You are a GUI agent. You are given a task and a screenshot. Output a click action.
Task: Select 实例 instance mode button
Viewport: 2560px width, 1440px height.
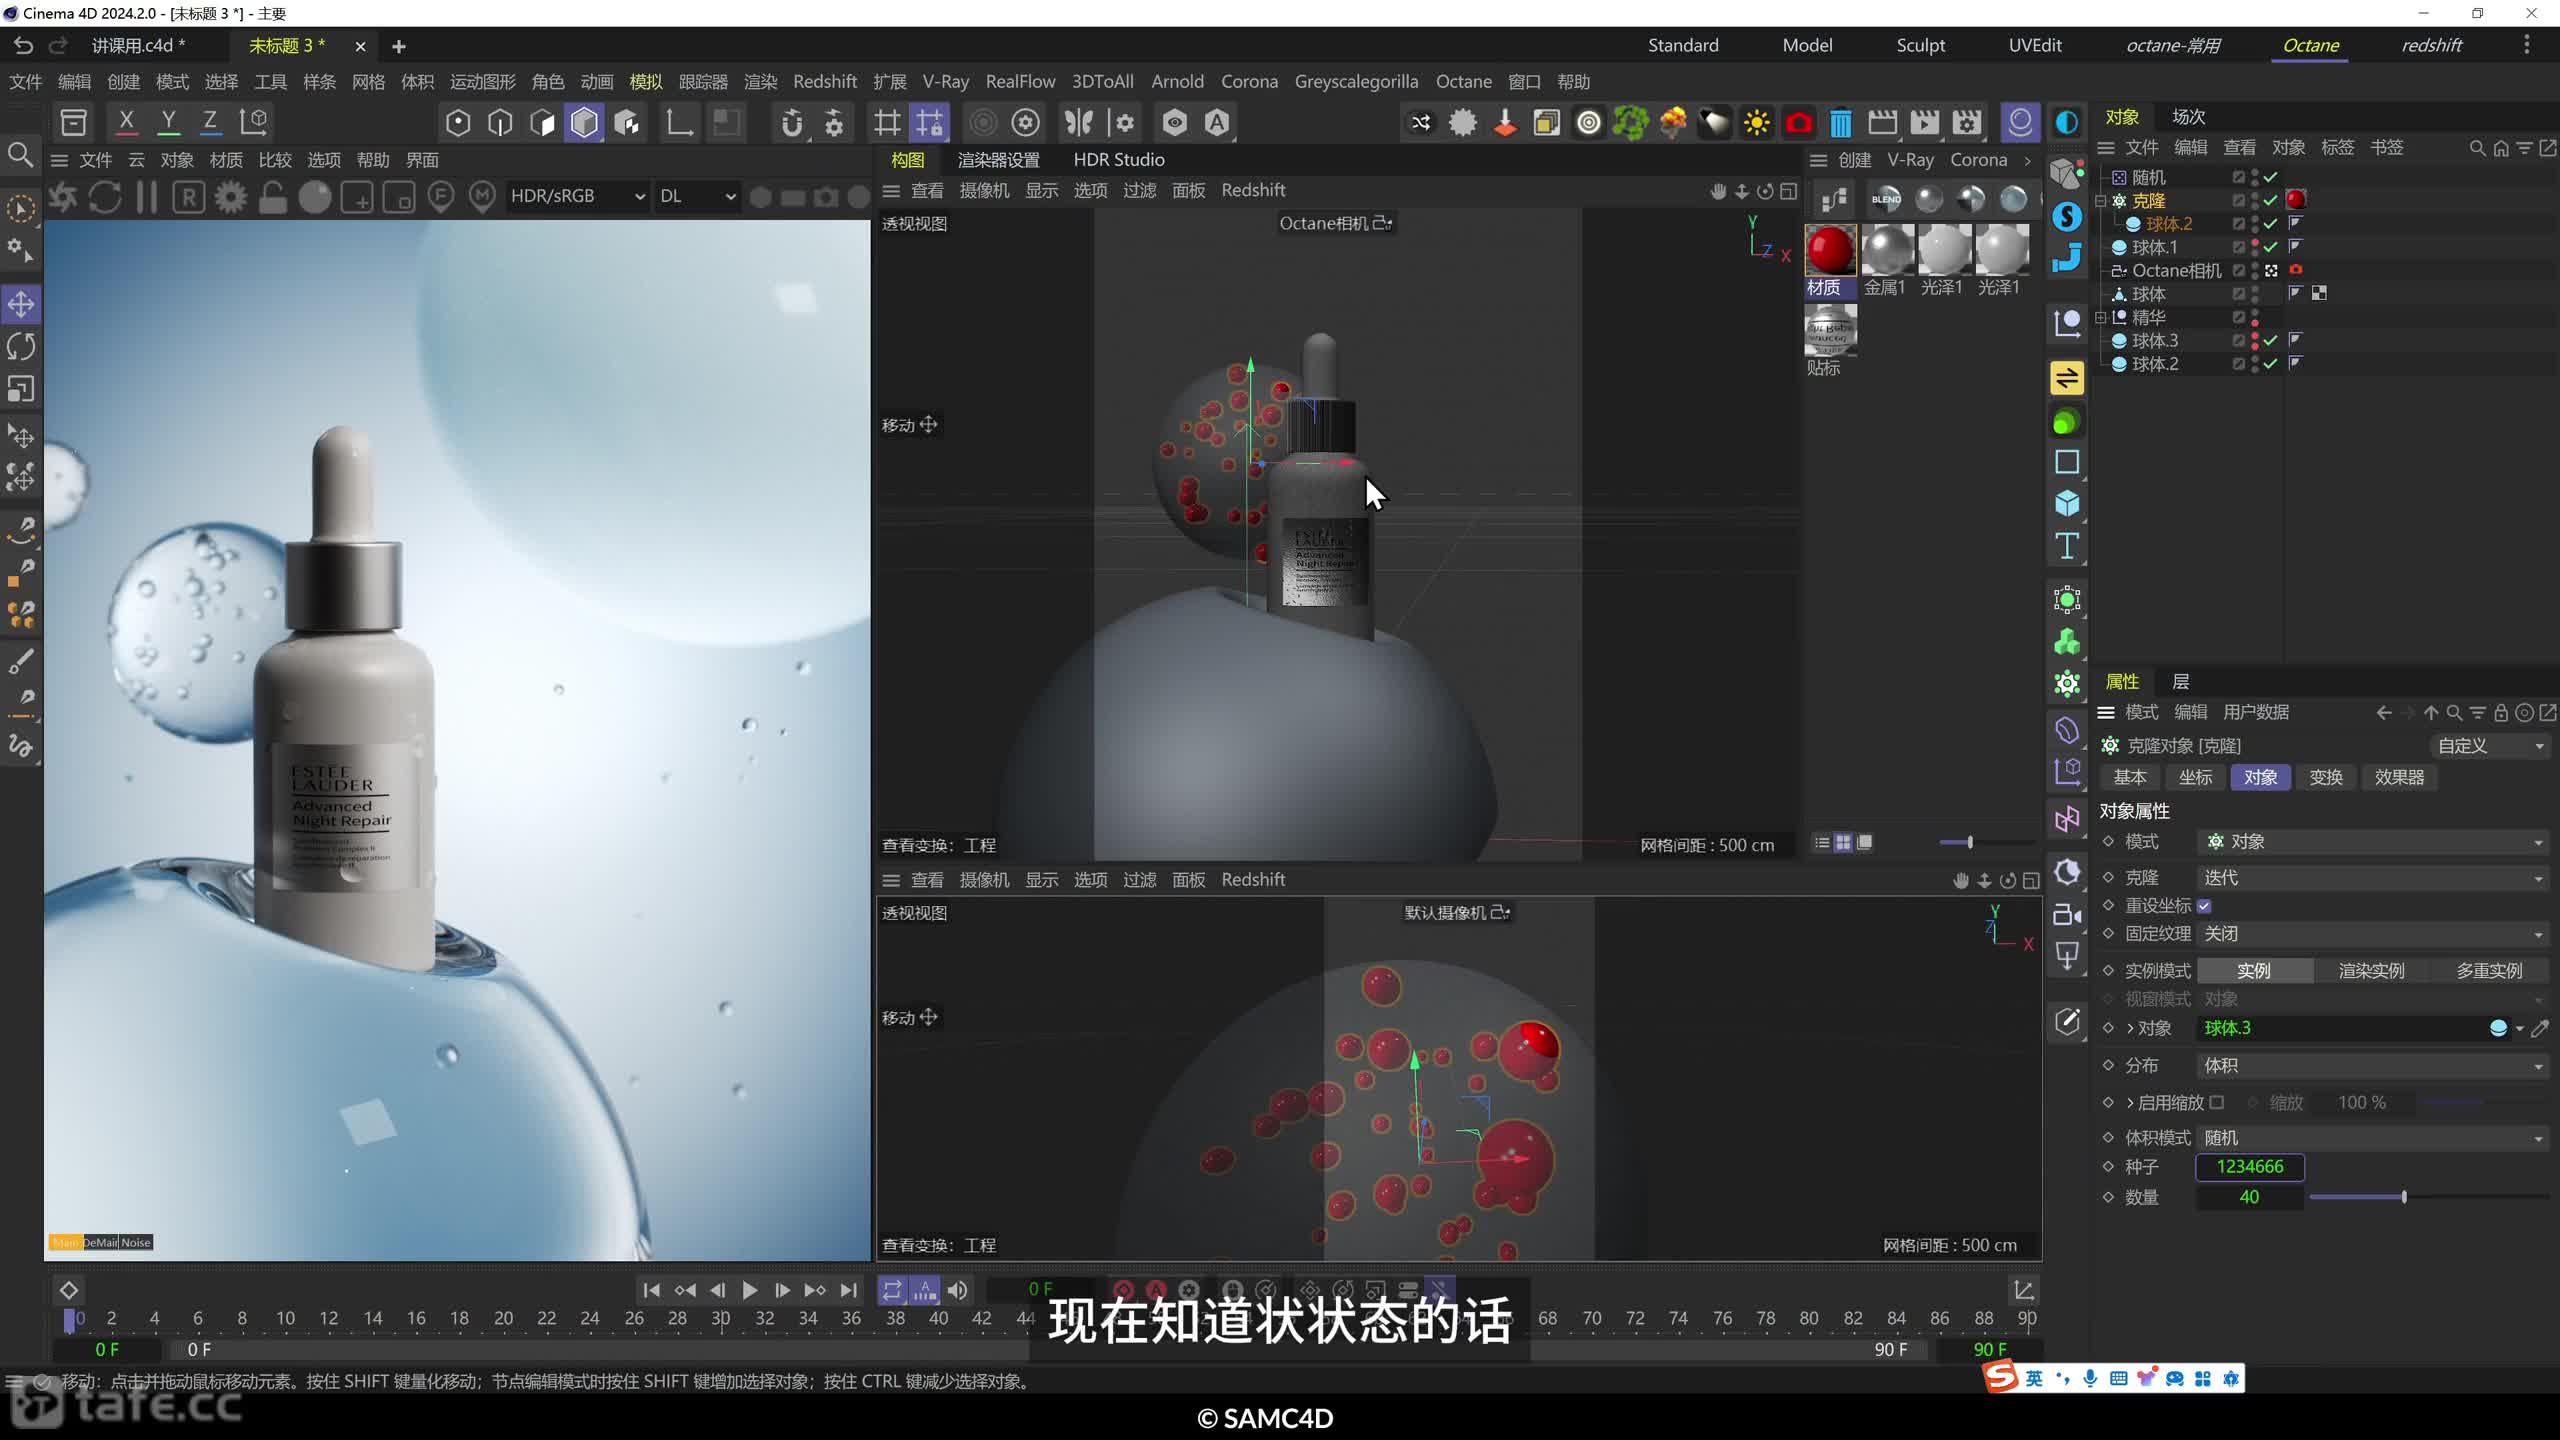click(2254, 971)
